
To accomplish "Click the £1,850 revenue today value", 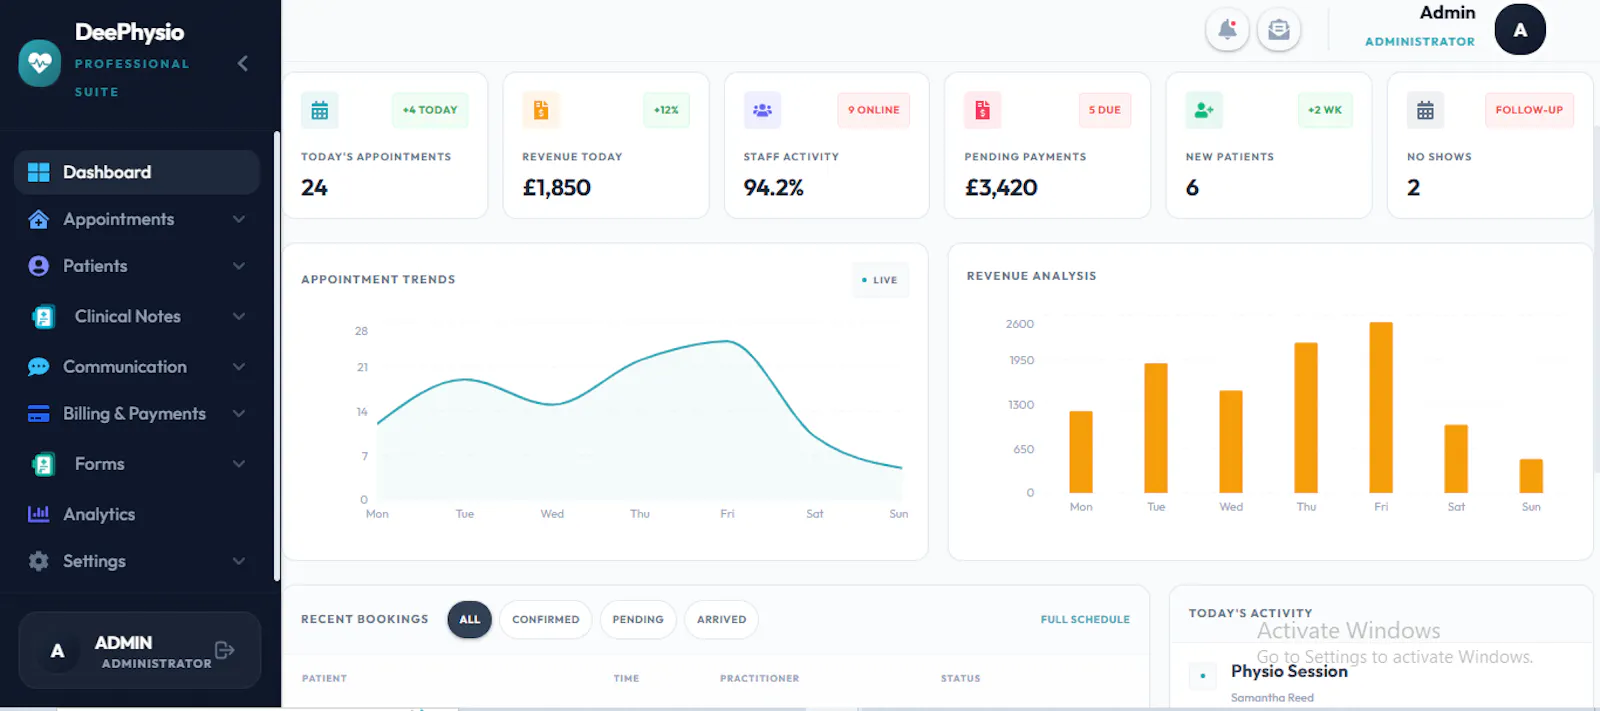I will 557,188.
